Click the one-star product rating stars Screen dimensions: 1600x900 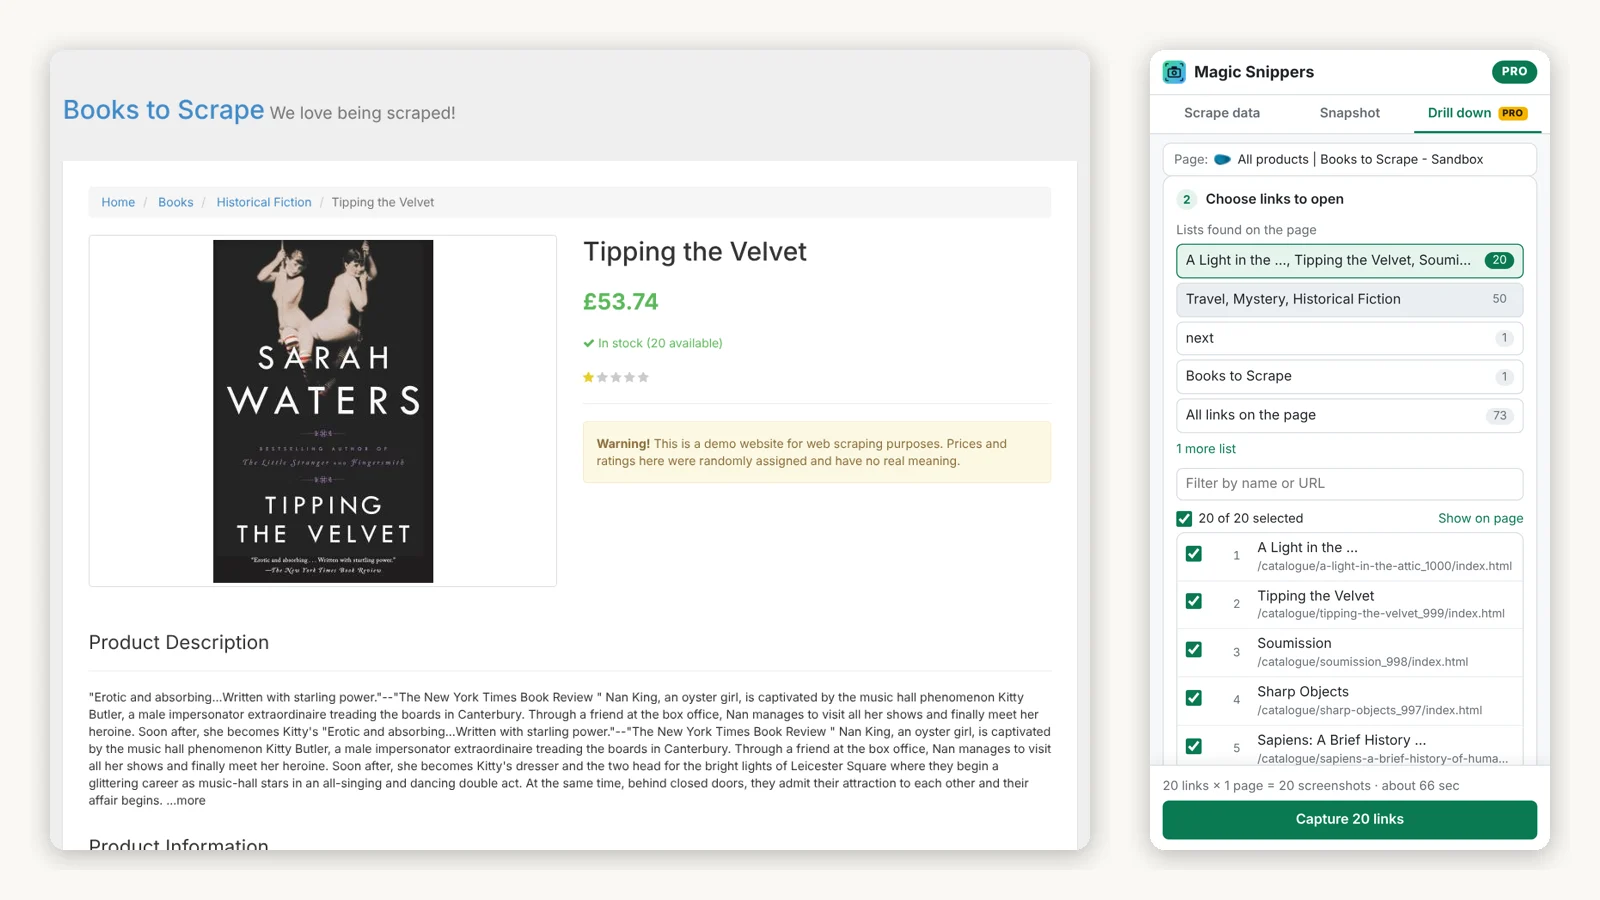pos(616,377)
